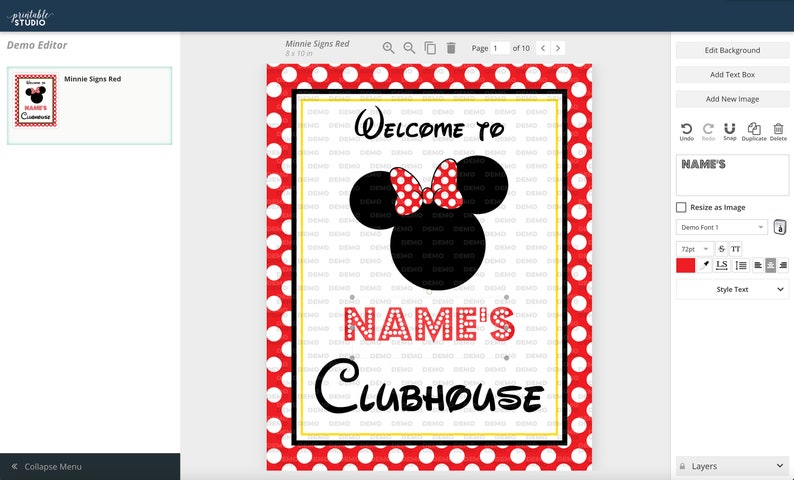
Task: Open the Demo Font 1 dropdown
Action: 722,227
